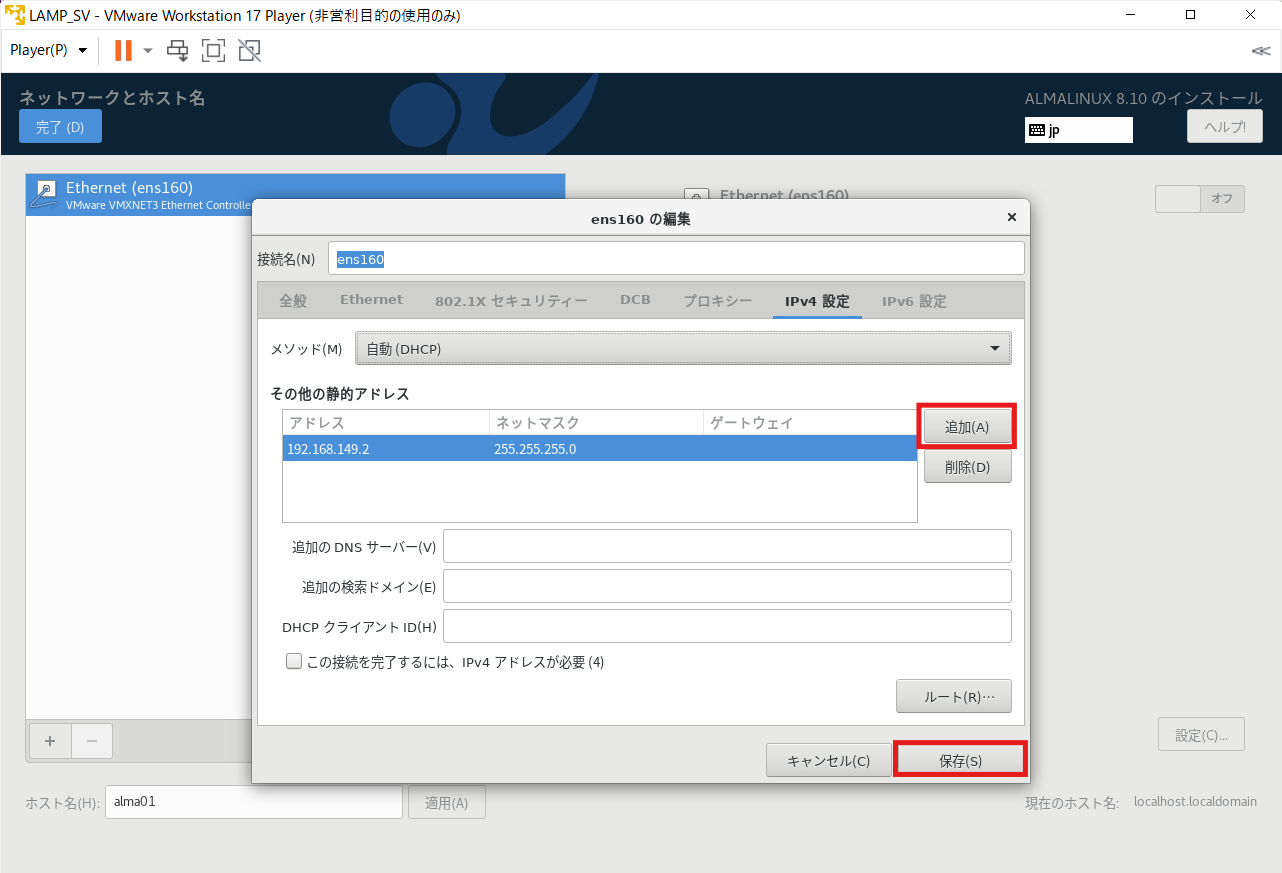The image size is (1282, 873).
Task: Open the jp keyboard layout selector
Action: pos(1079,130)
